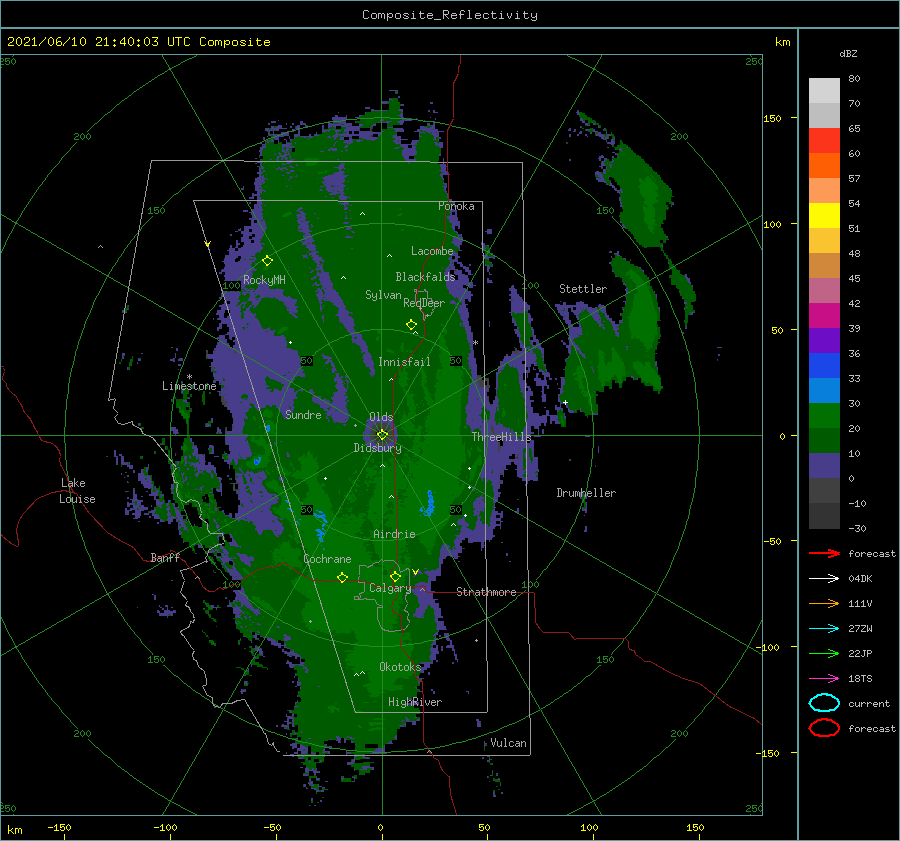Click the red forecast arrow legend icon
Image resolution: width=900 pixels, height=841 pixels.
[x=824, y=553]
